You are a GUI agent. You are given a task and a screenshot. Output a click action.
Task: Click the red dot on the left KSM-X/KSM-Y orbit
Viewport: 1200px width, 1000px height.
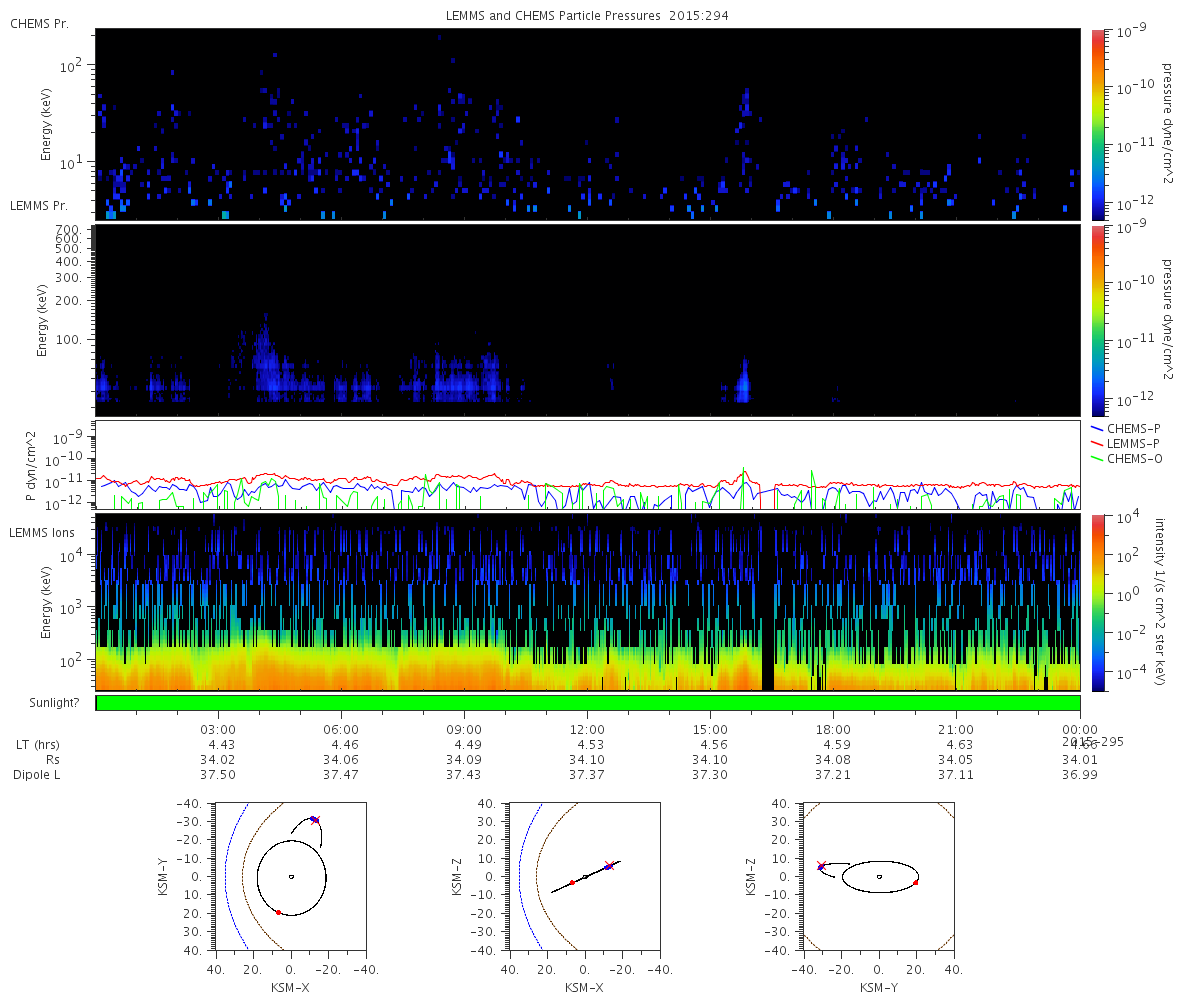coord(278,912)
